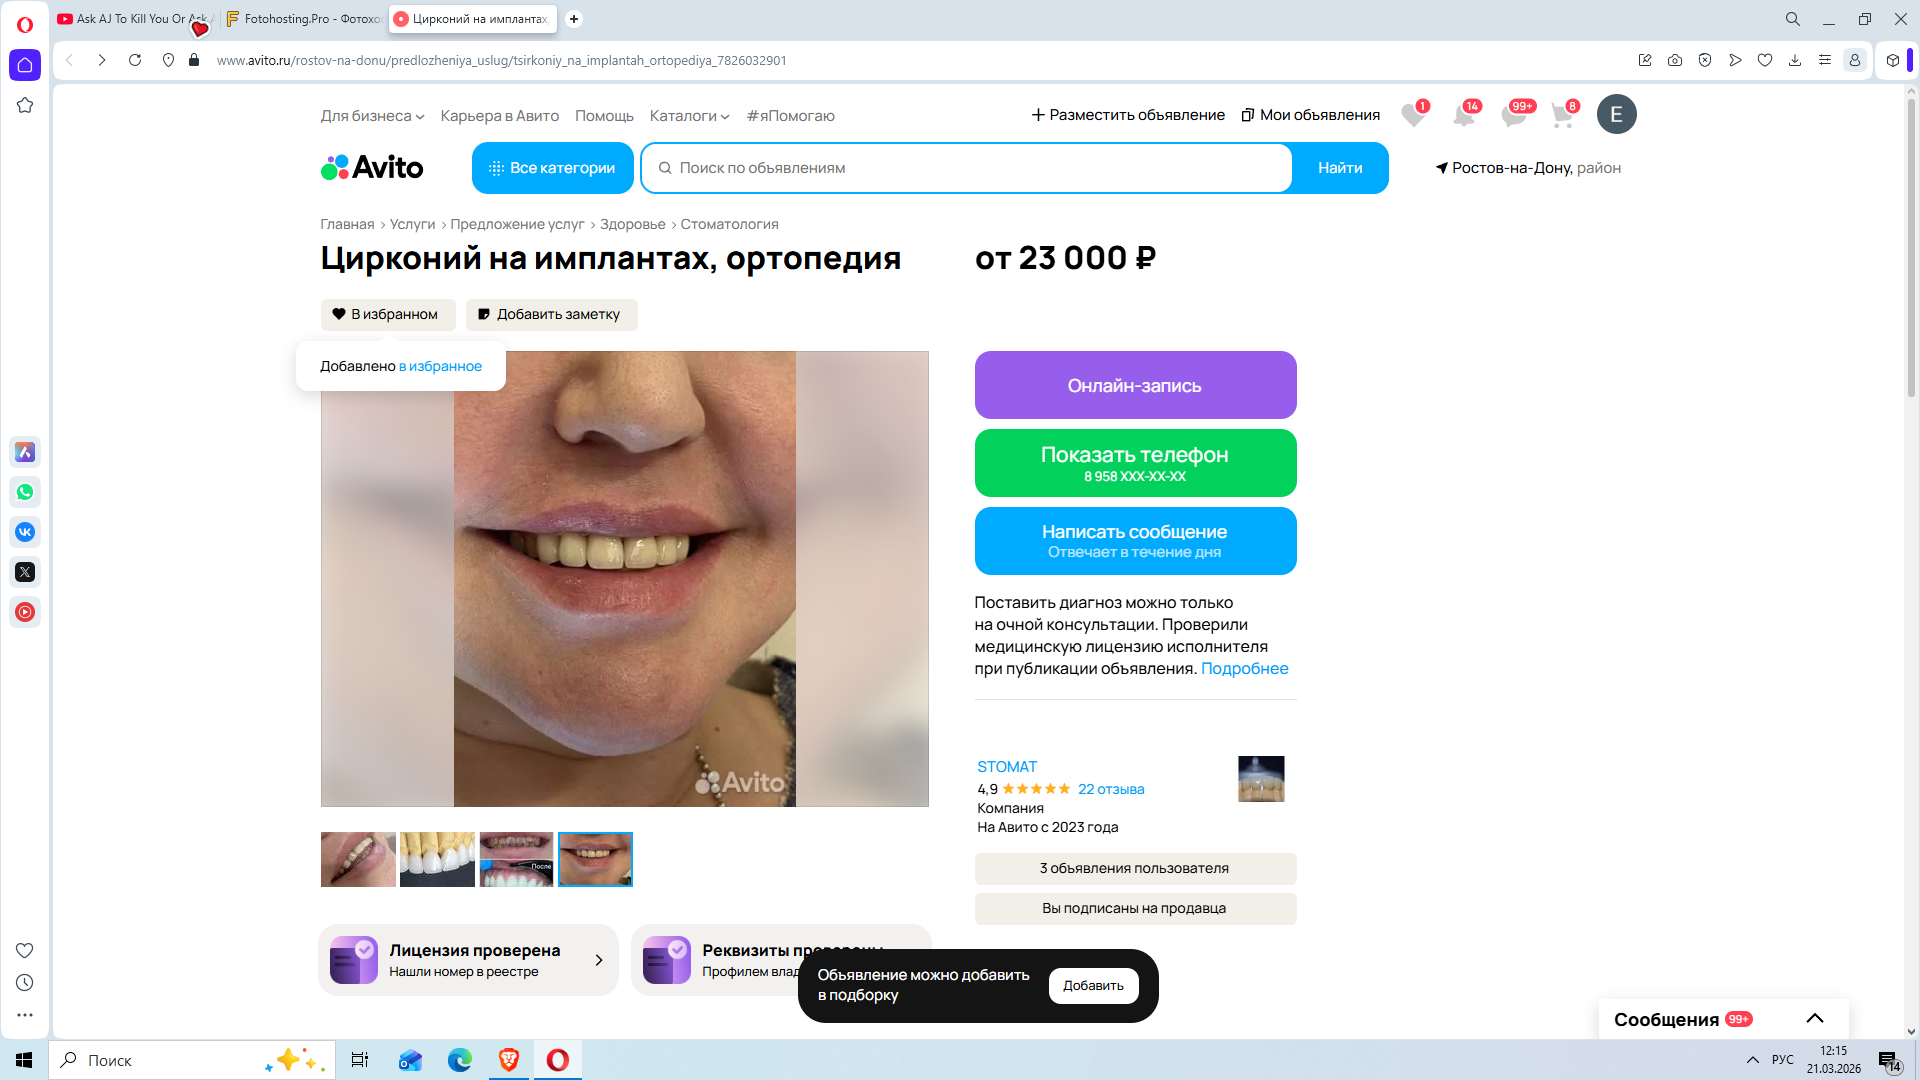1920x1080 pixels.
Task: Toggle 'В избранном' favorite button
Action: (387, 314)
